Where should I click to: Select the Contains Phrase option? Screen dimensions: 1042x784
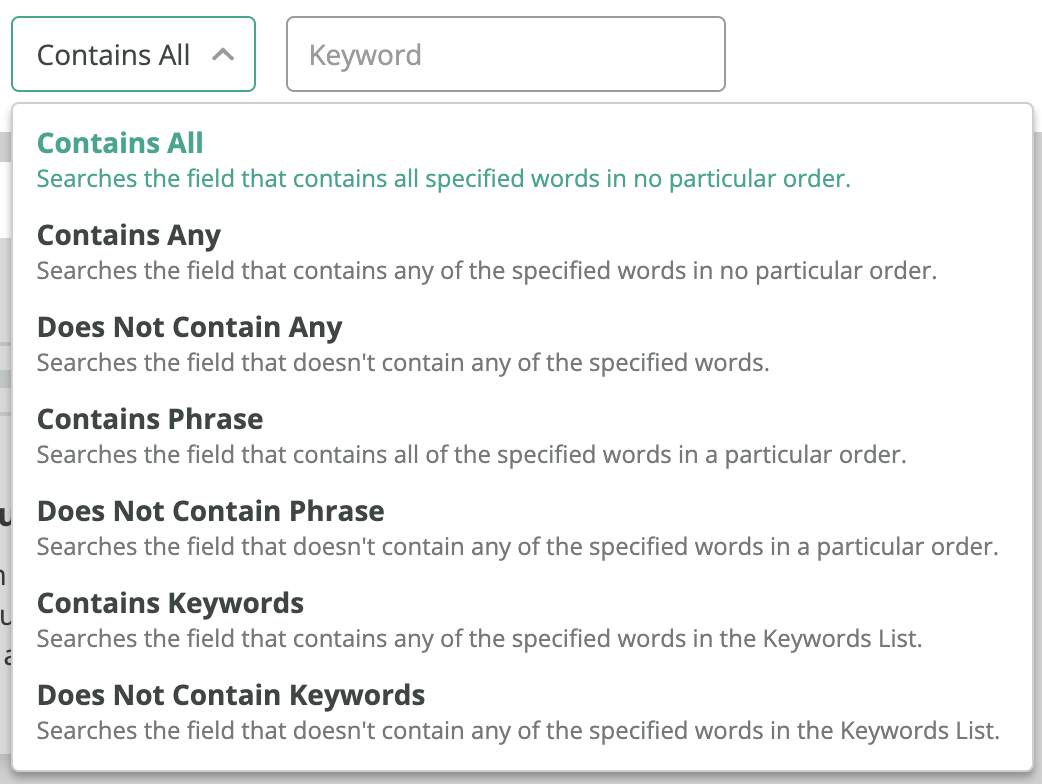pyautogui.click(x=522, y=437)
